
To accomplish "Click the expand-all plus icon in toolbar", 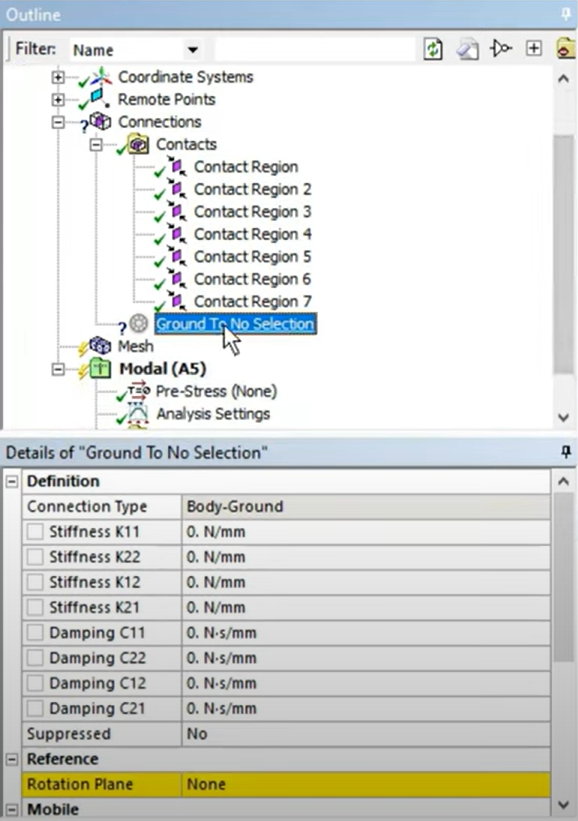I will tap(533, 49).
